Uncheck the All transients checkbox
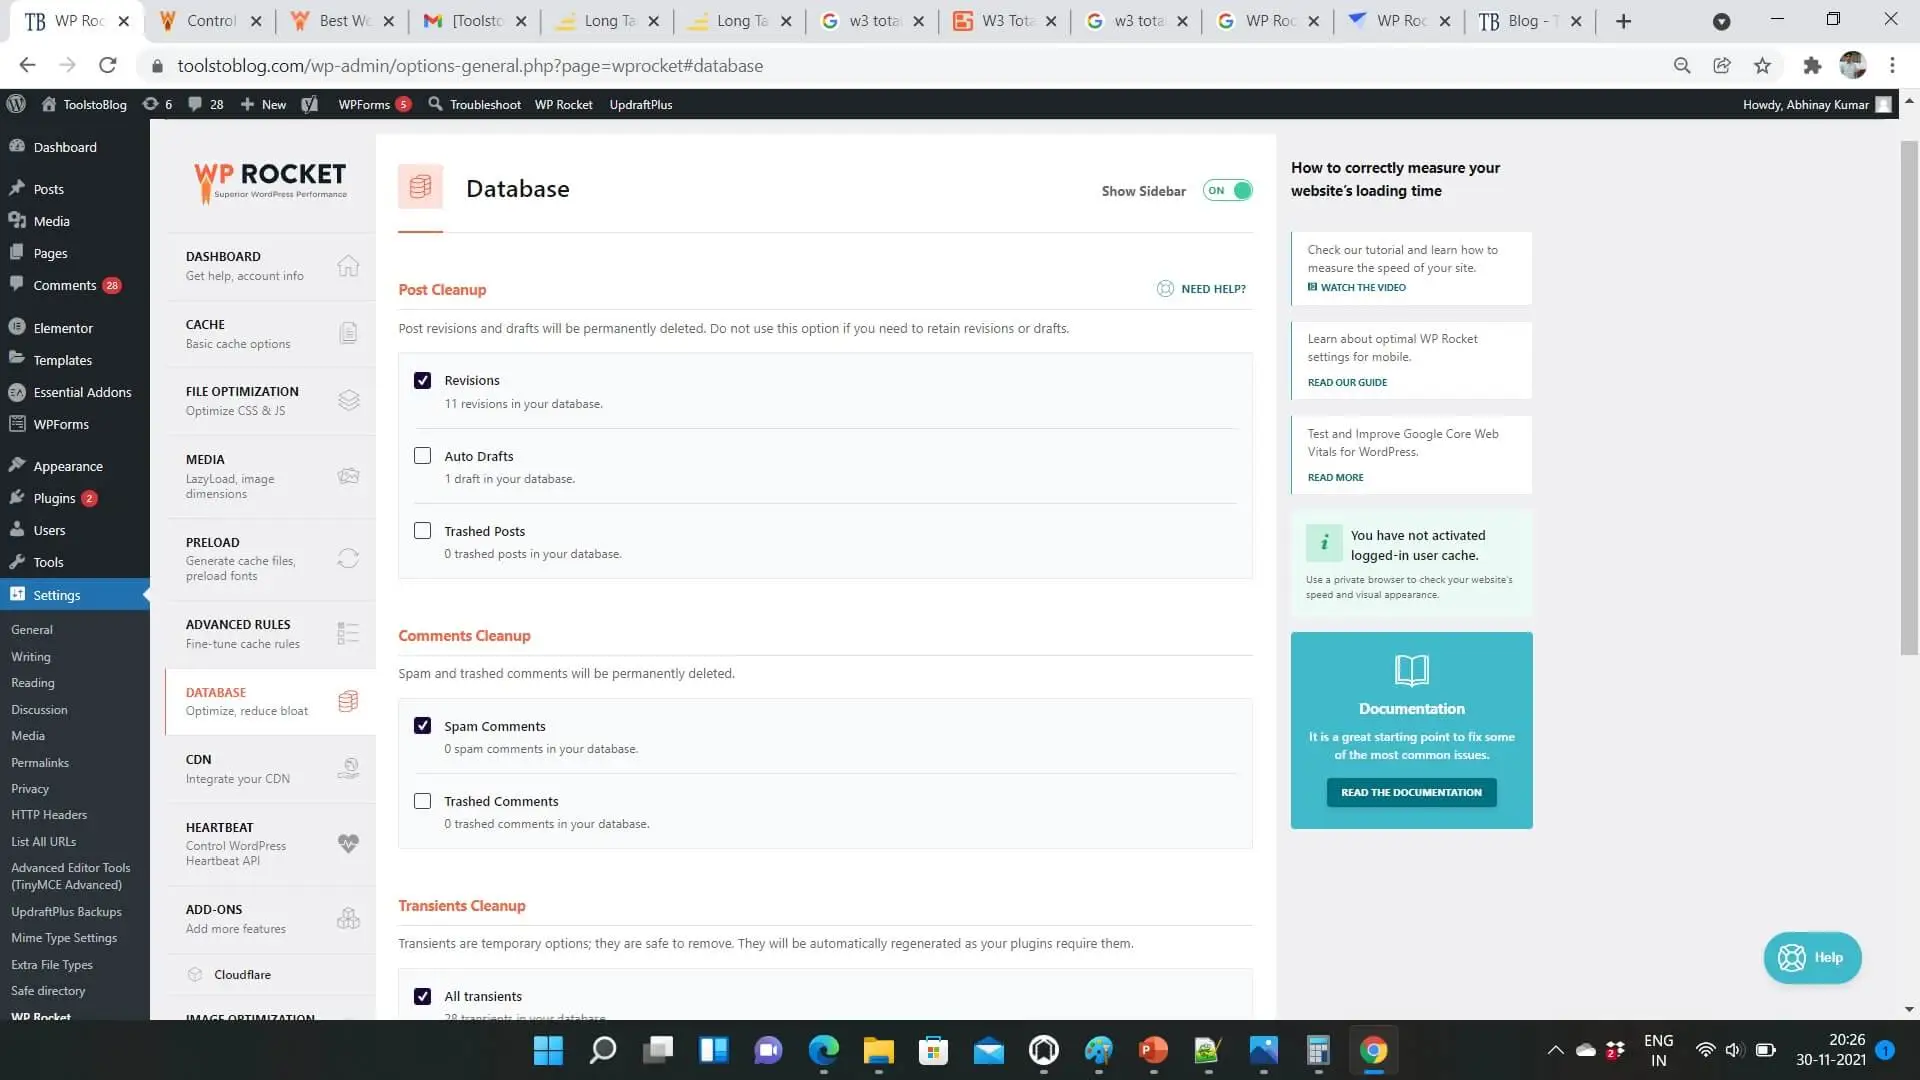This screenshot has height=1080, width=1920. tap(422, 996)
